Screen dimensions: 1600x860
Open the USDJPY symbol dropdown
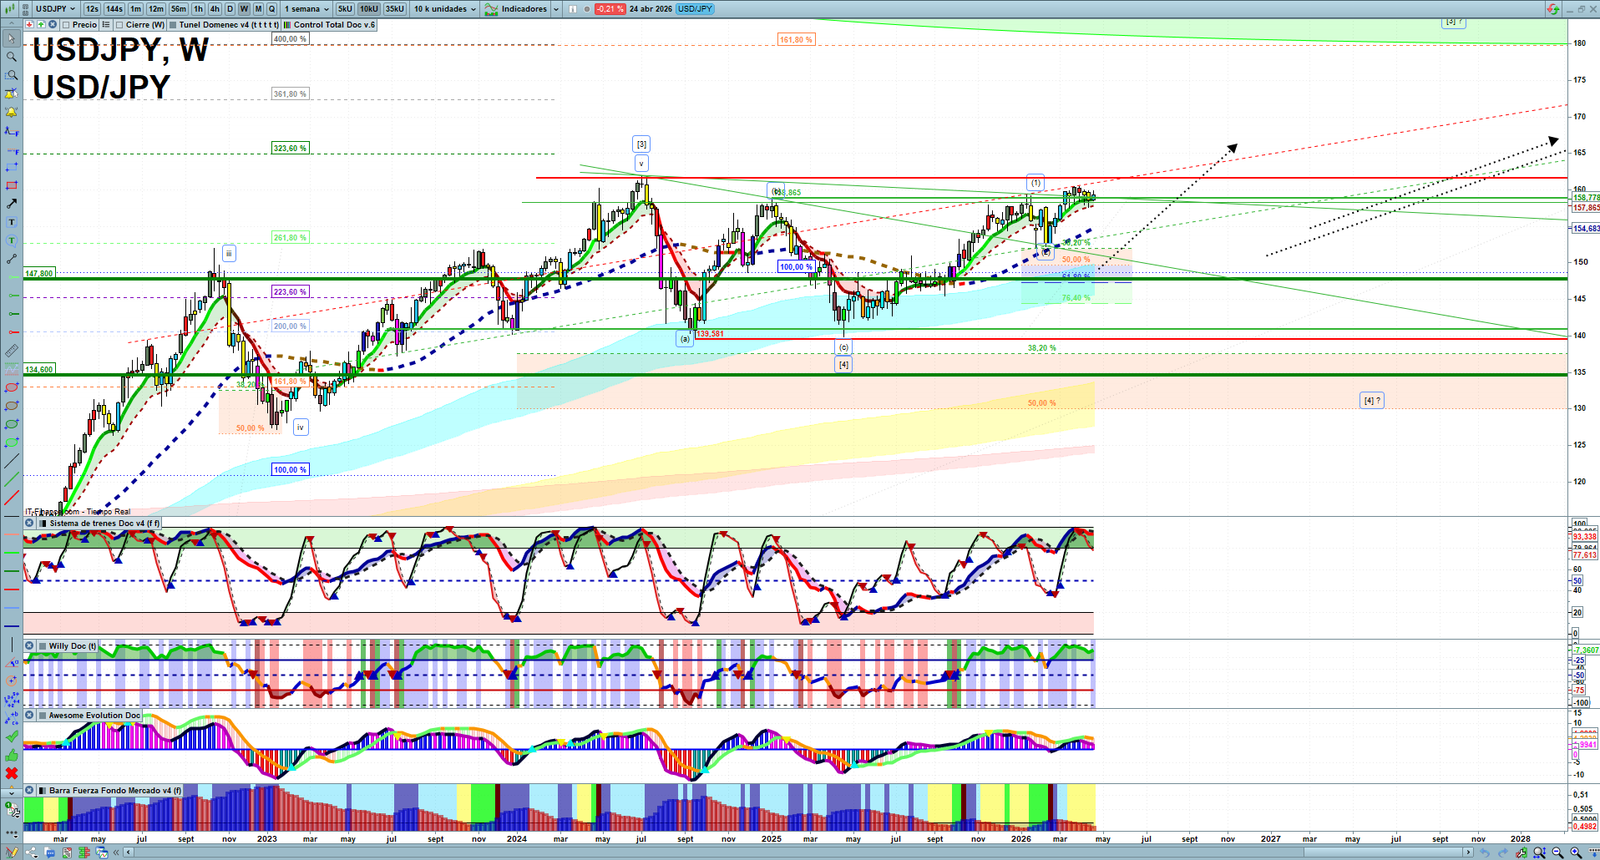tap(56, 9)
